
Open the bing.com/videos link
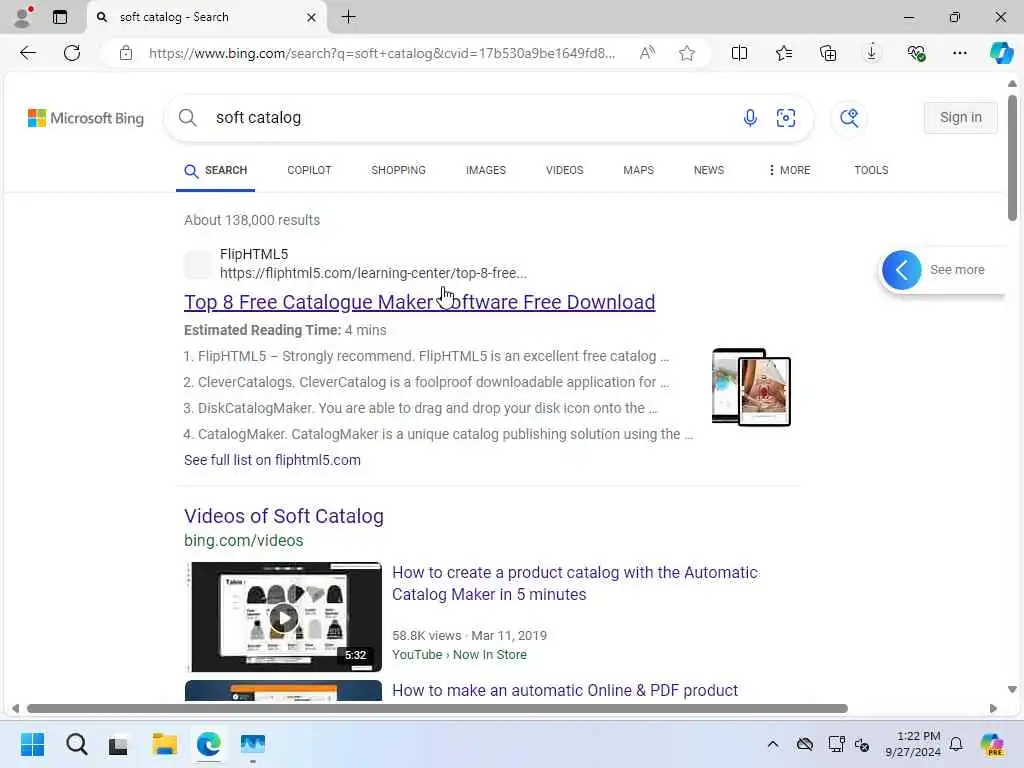pyautogui.click(x=244, y=541)
